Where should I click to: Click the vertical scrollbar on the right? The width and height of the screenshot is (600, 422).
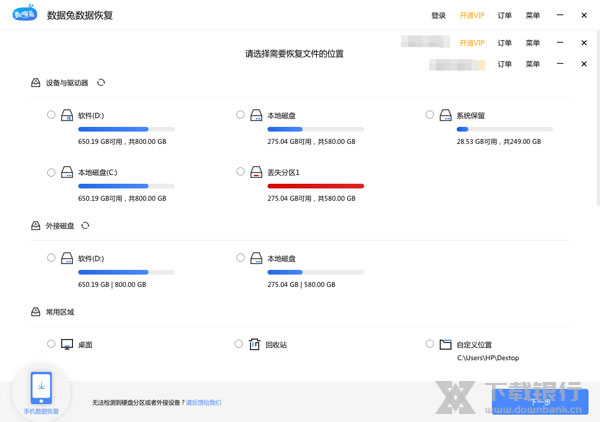598,119
